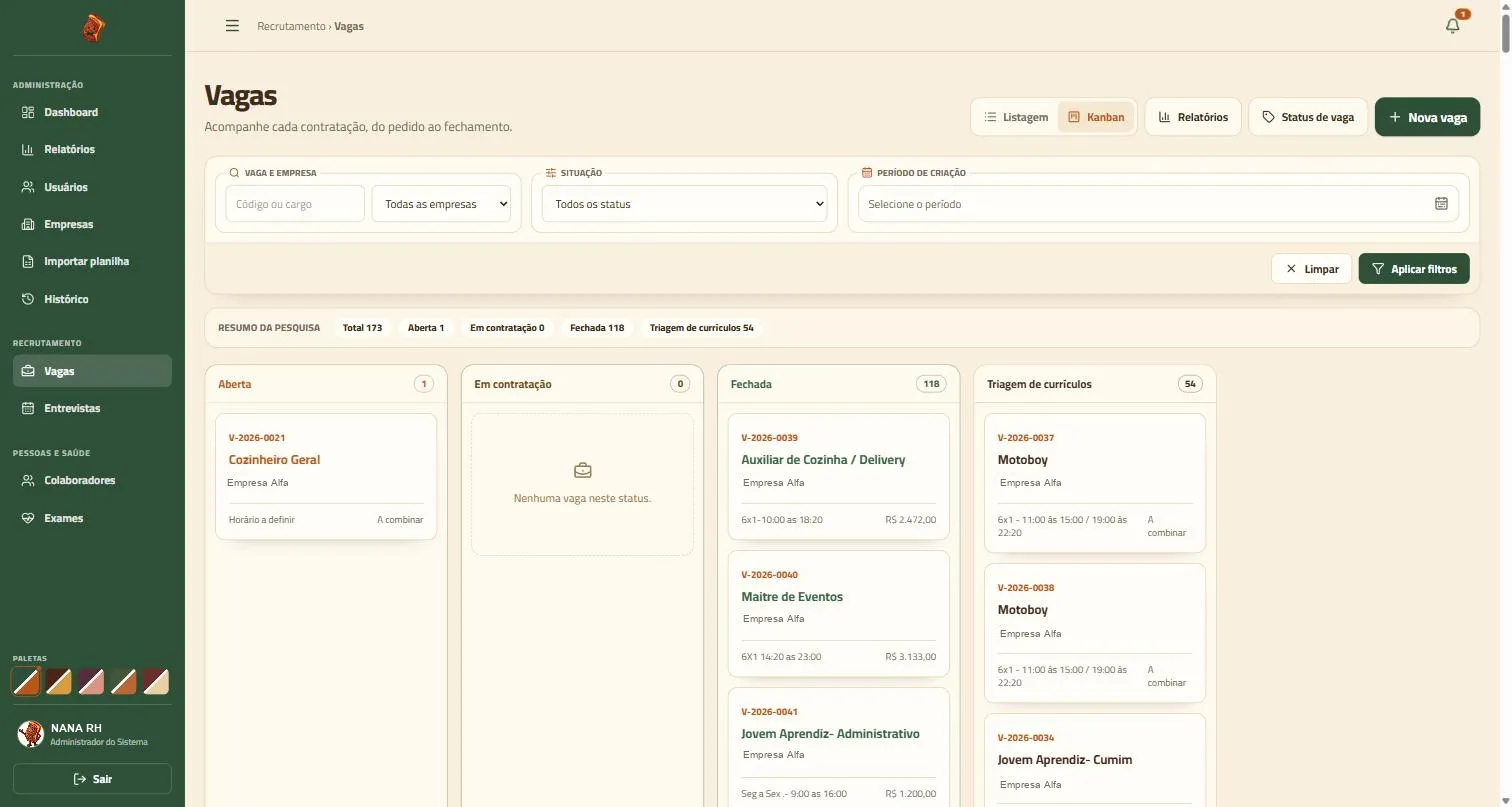The height and width of the screenshot is (807, 1512).
Task: Select the last palette swatch, dark red and cream
Action: [156, 682]
